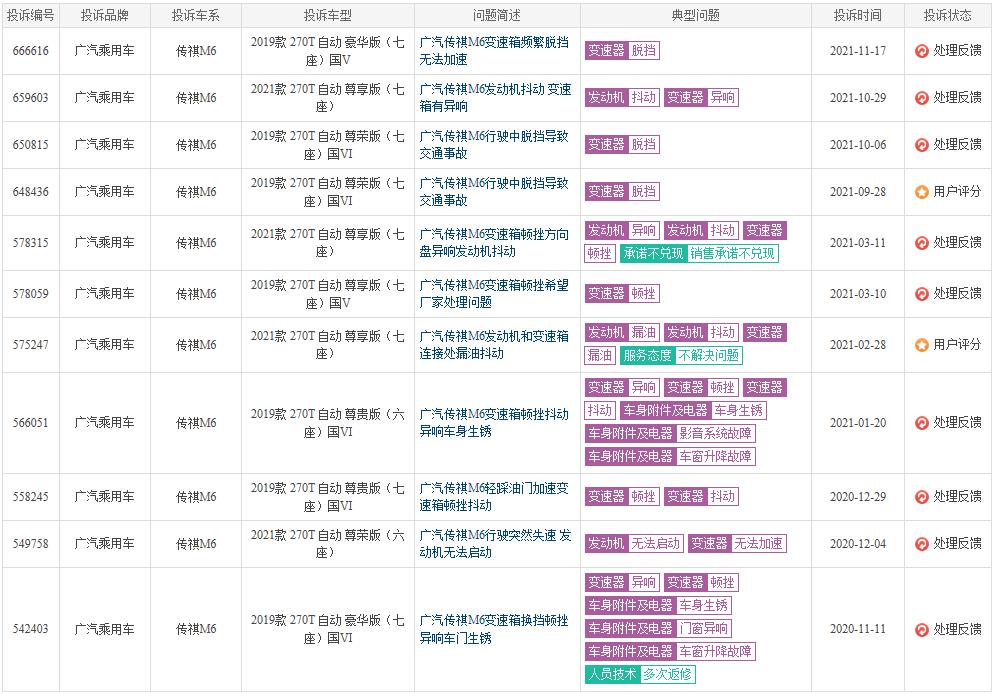Image resolution: width=999 pixels, height=699 pixels.
Task: Open 广汽传祺M6行驶突然失速 发动机无法启动 link
Action: 495,544
